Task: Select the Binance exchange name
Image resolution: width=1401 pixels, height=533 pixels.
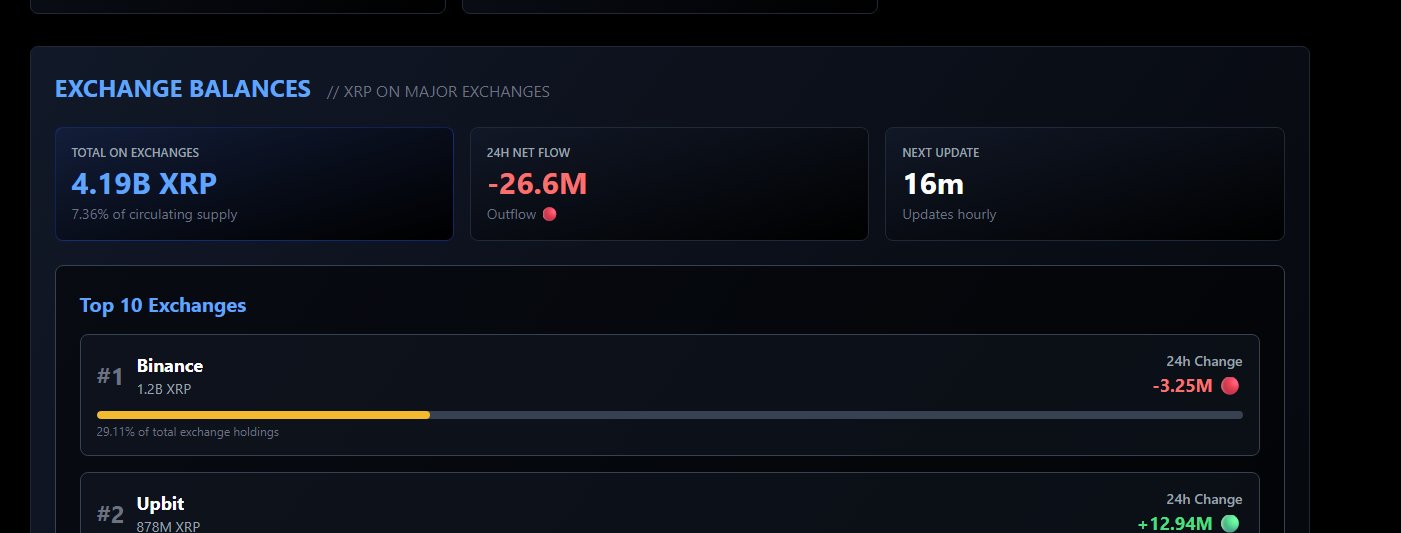Action: coord(170,366)
